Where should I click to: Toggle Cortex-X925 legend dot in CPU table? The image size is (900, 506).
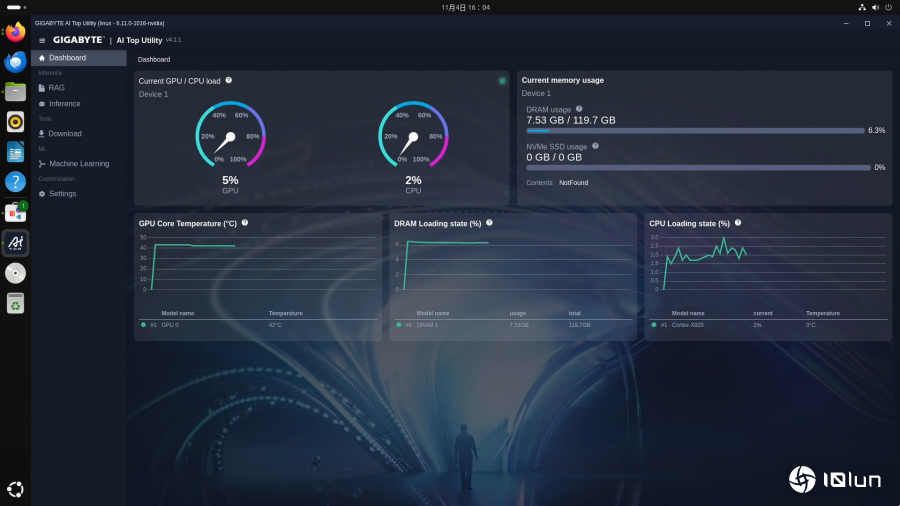tap(653, 325)
